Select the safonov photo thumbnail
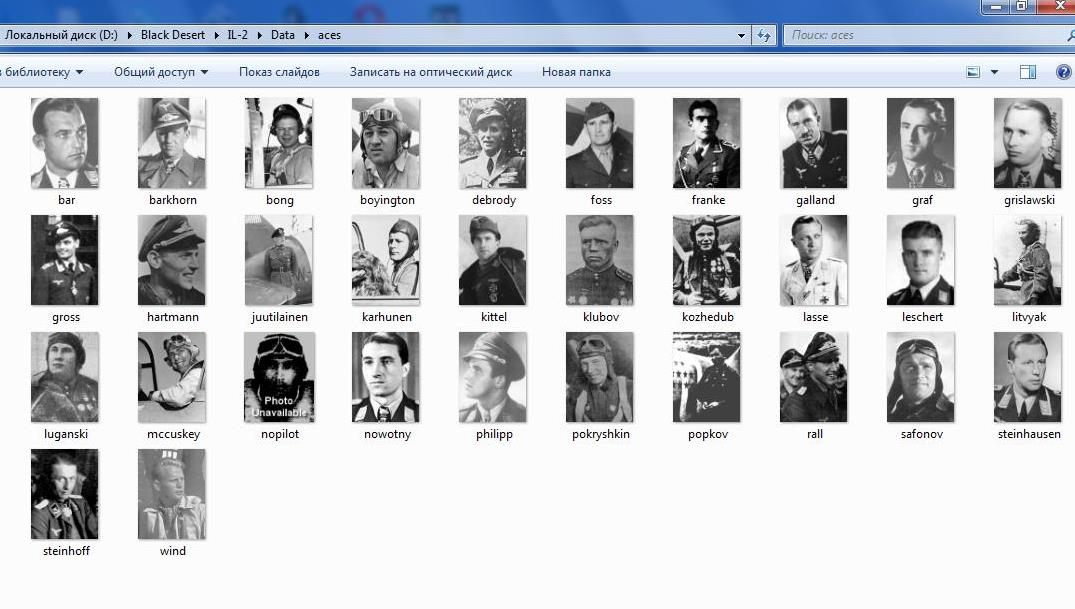1075x609 pixels. (921, 377)
